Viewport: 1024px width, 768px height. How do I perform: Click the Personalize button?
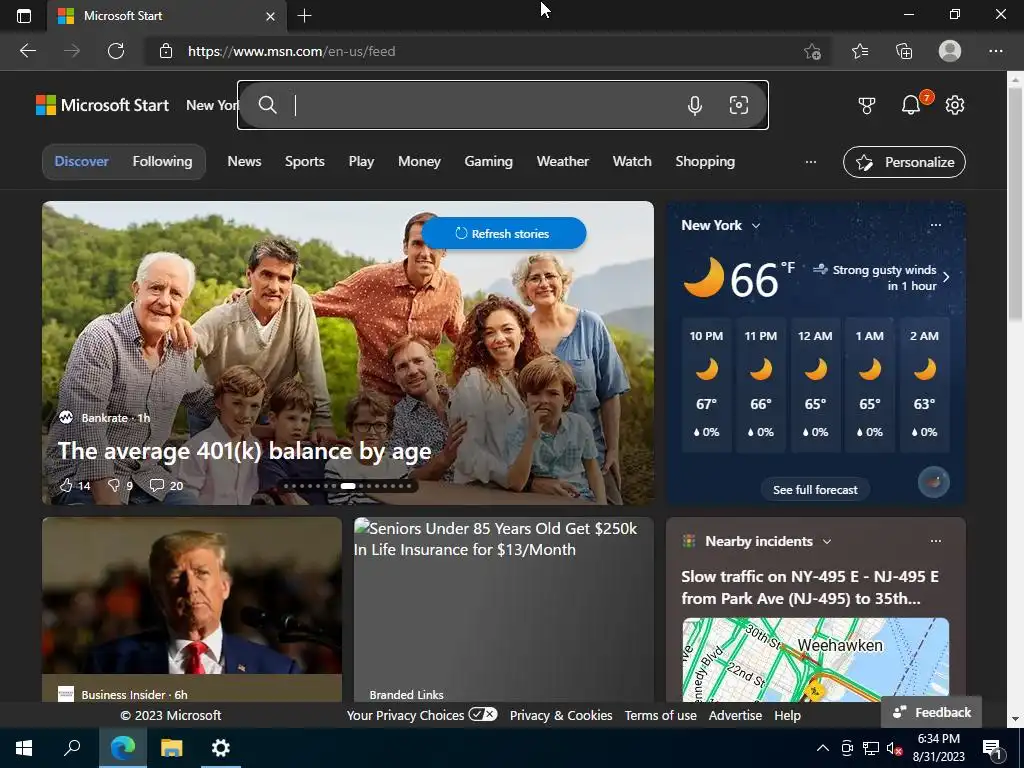(x=904, y=162)
